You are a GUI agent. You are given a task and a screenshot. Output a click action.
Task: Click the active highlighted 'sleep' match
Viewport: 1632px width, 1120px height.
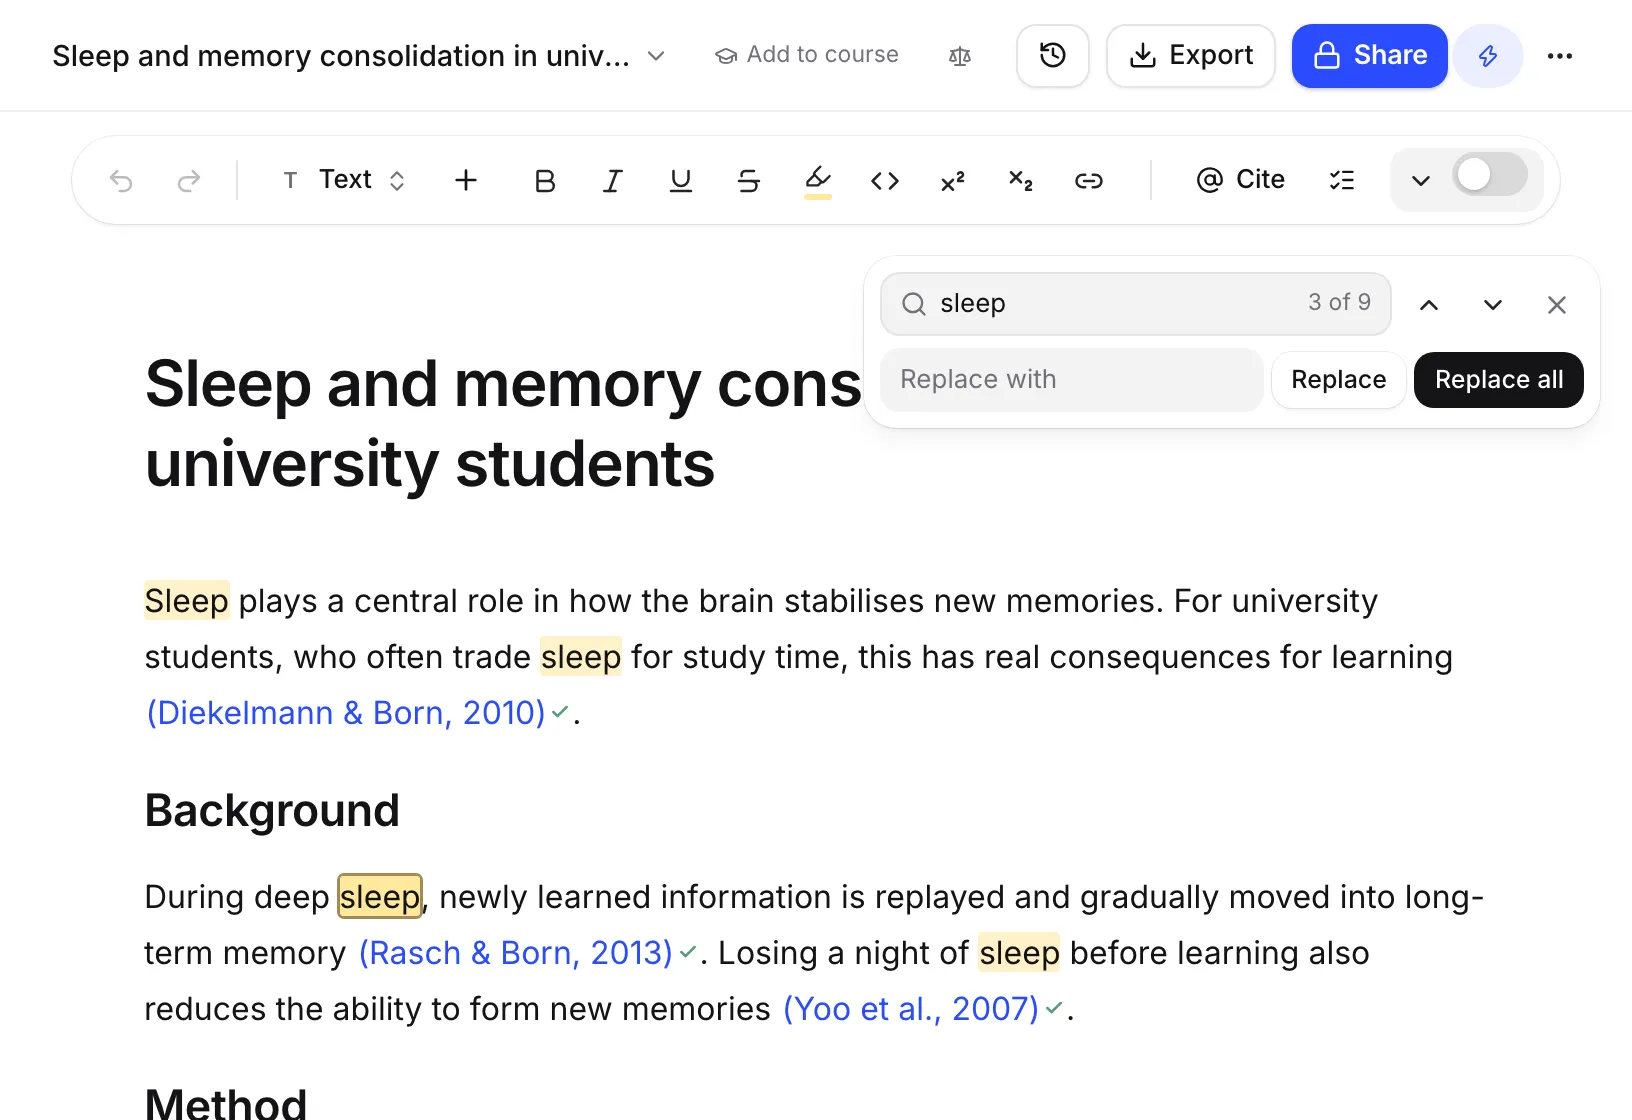(380, 897)
